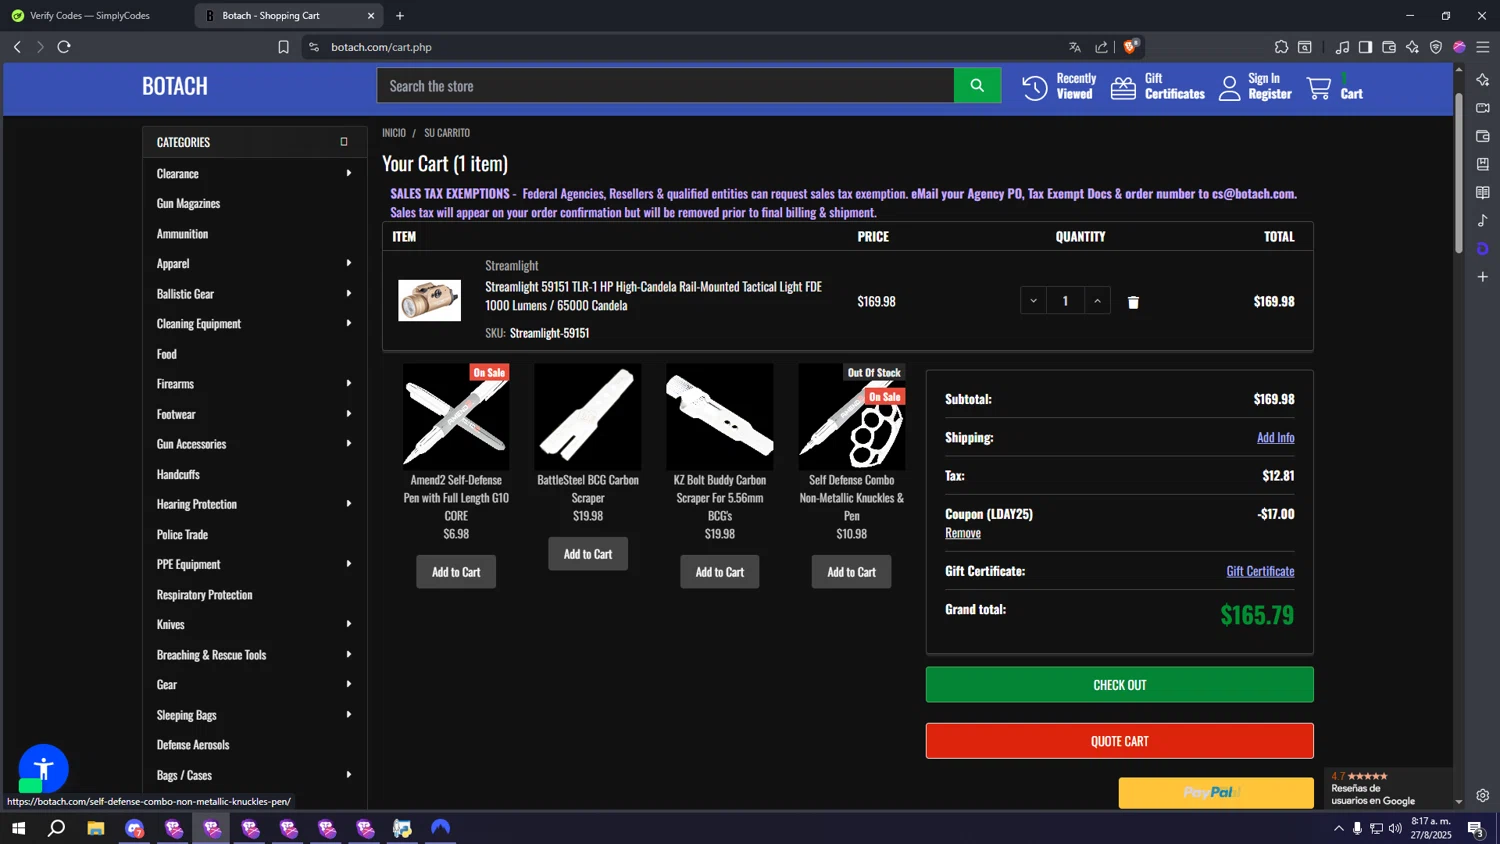
Task: Bookmark this page icon
Action: tap(283, 47)
